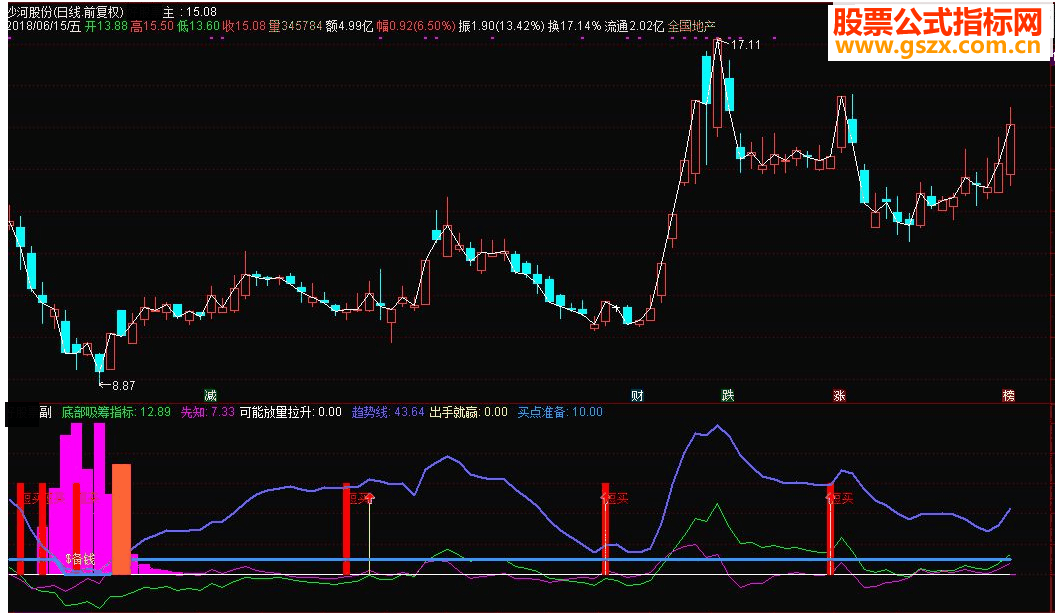
Task: Click the 17.11 peak price label
Action: point(745,44)
